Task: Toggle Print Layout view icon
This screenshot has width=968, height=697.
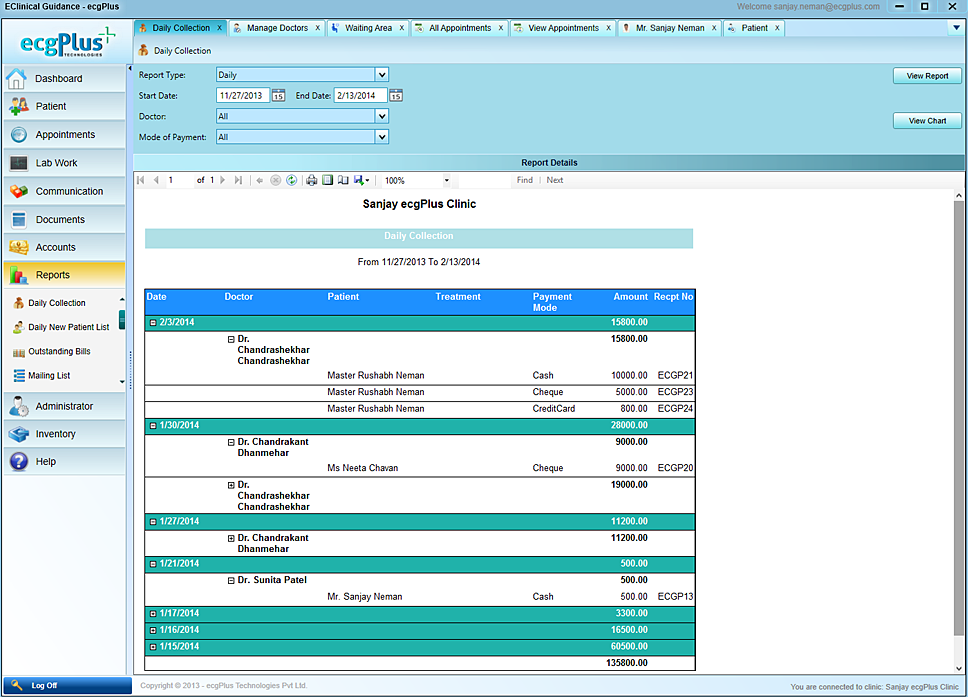Action: (x=327, y=181)
